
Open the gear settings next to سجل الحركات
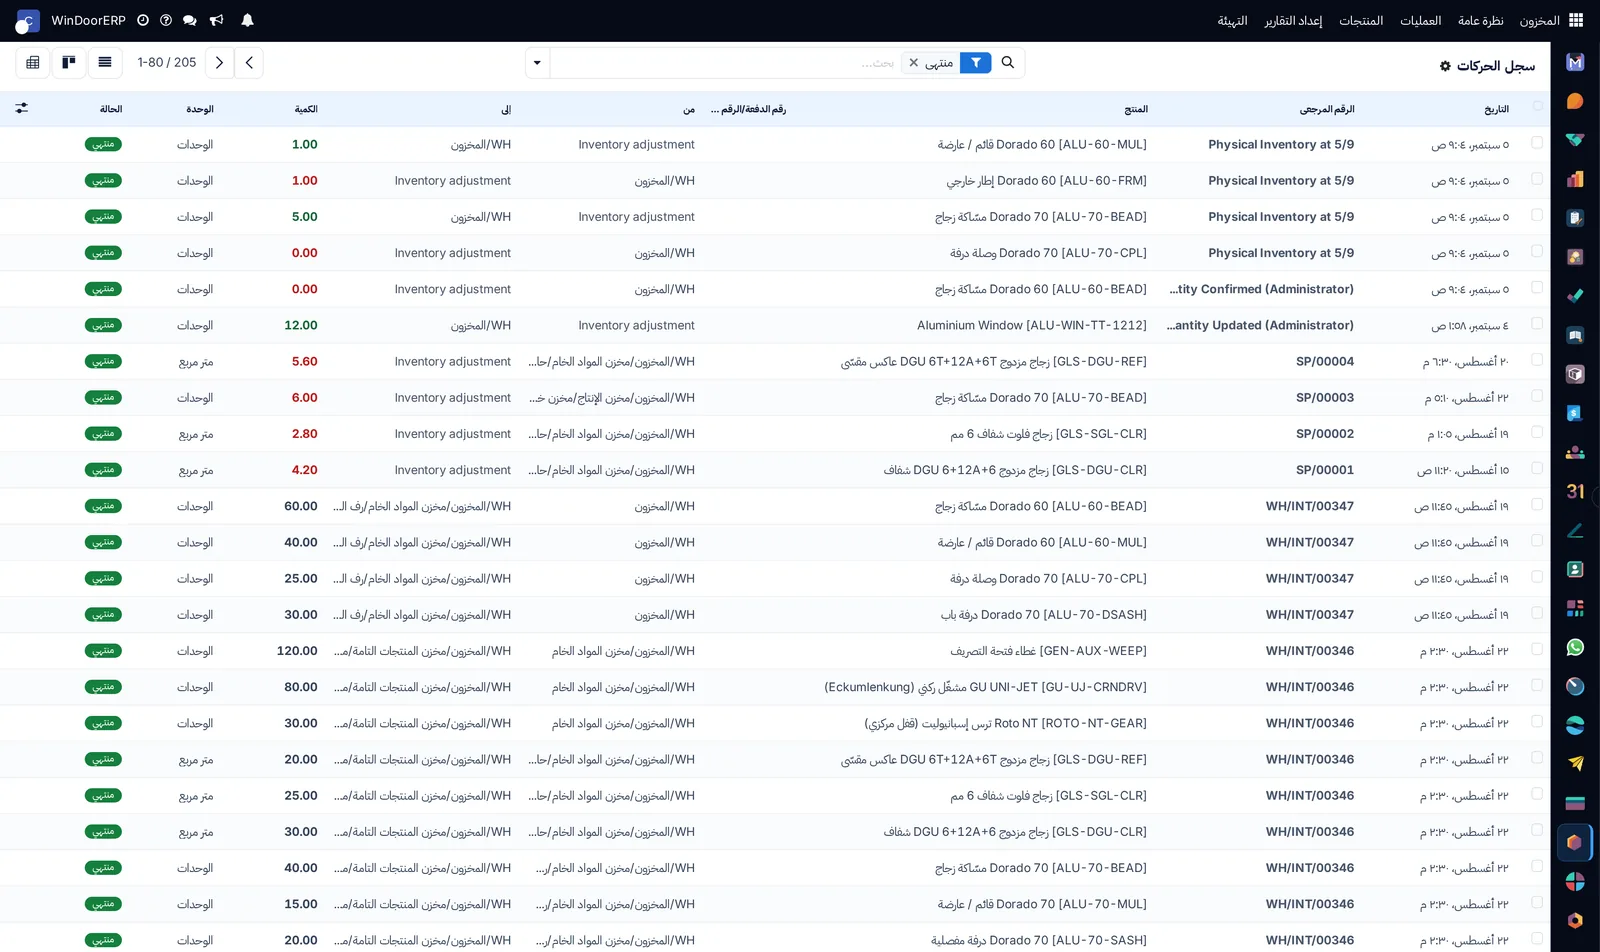[x=1445, y=66]
